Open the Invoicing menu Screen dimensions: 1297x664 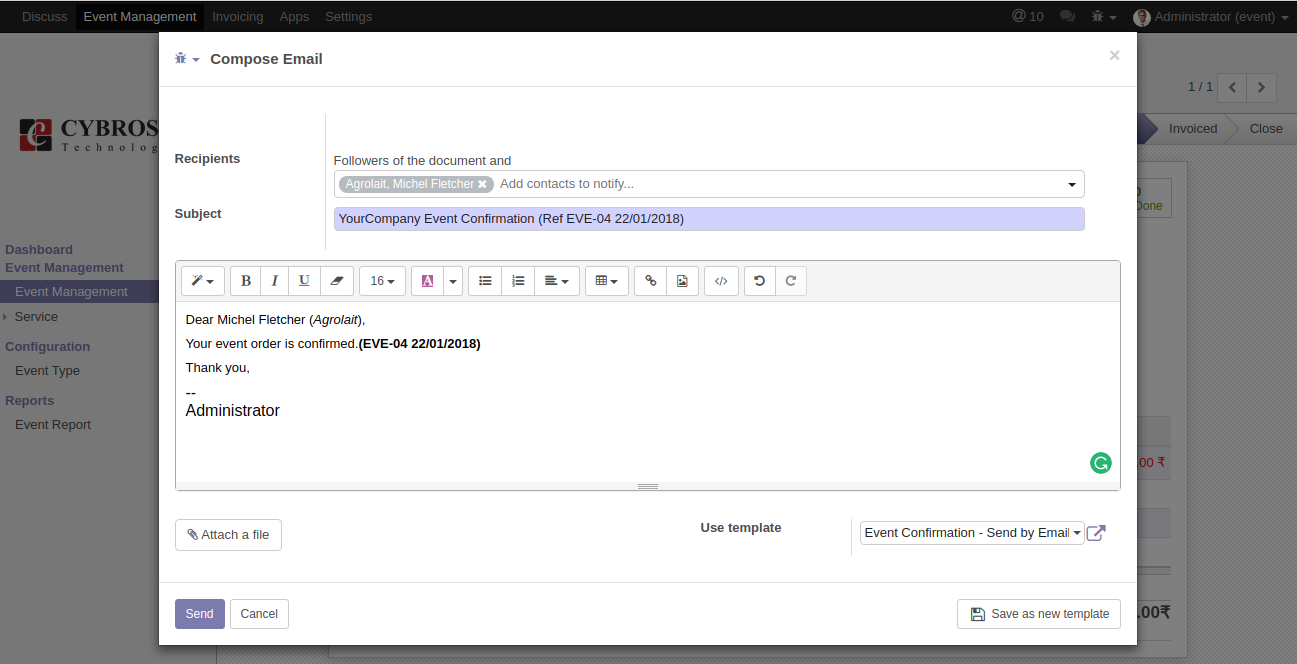point(238,16)
